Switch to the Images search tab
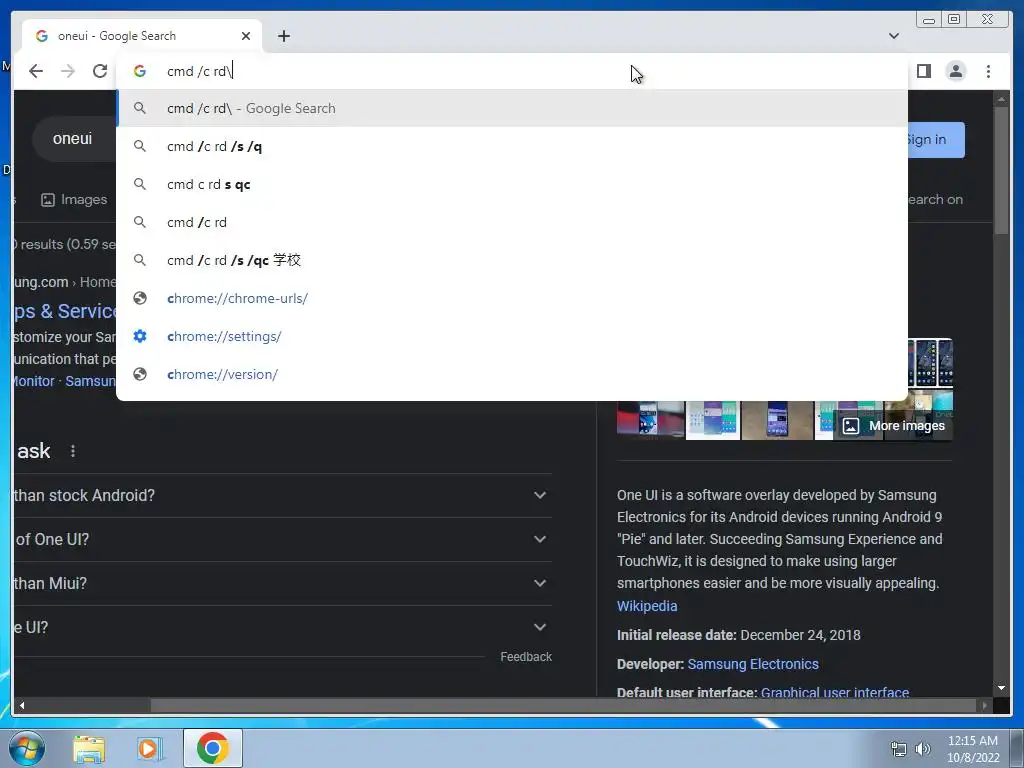 click(74, 200)
